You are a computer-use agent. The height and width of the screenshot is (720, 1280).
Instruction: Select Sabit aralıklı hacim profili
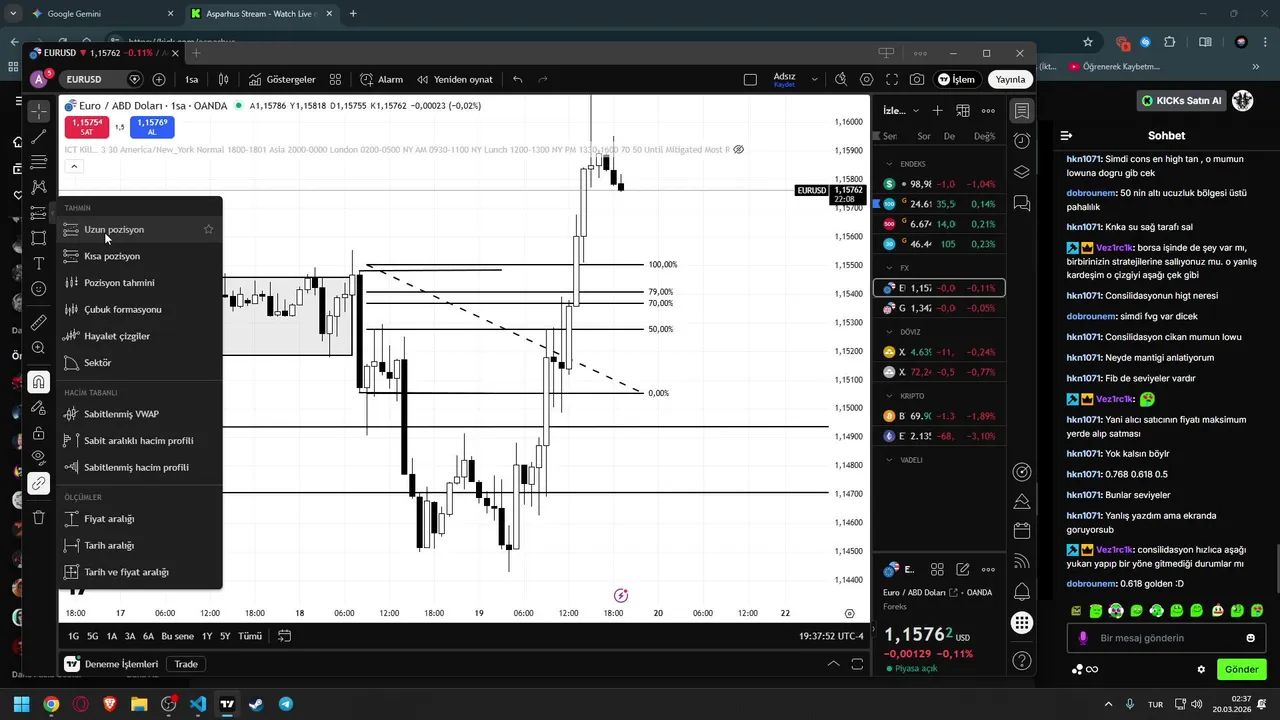(x=140, y=441)
